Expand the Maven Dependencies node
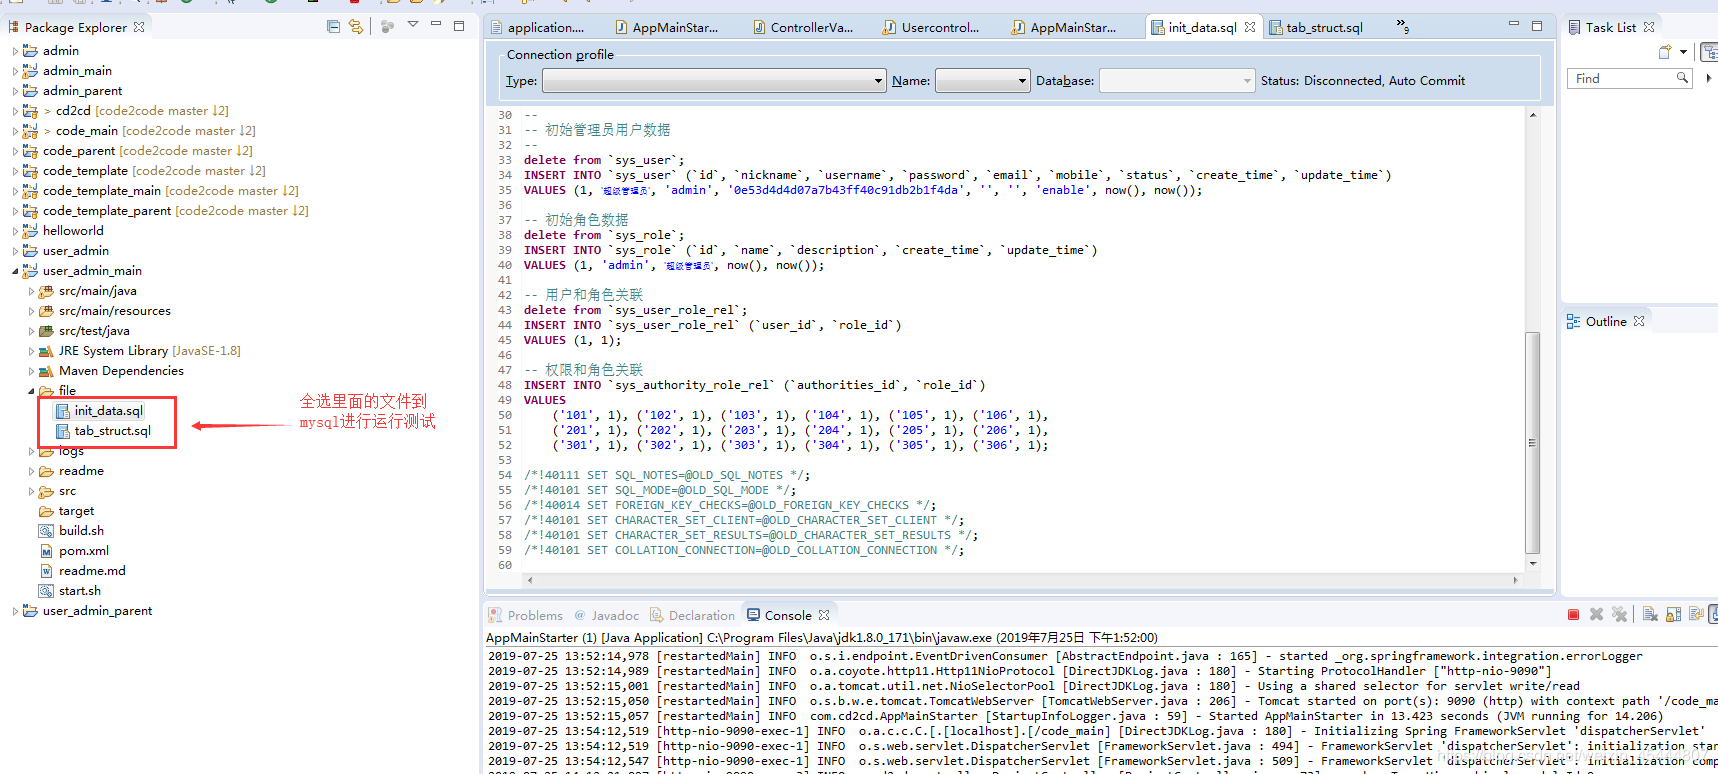This screenshot has height=774, width=1718. 31,371
